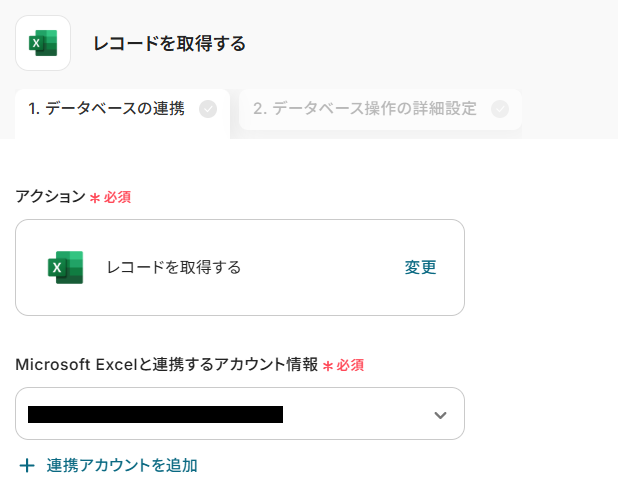
Task: Click the plus icon beside 連携アカウントを追加
Action: point(26,465)
